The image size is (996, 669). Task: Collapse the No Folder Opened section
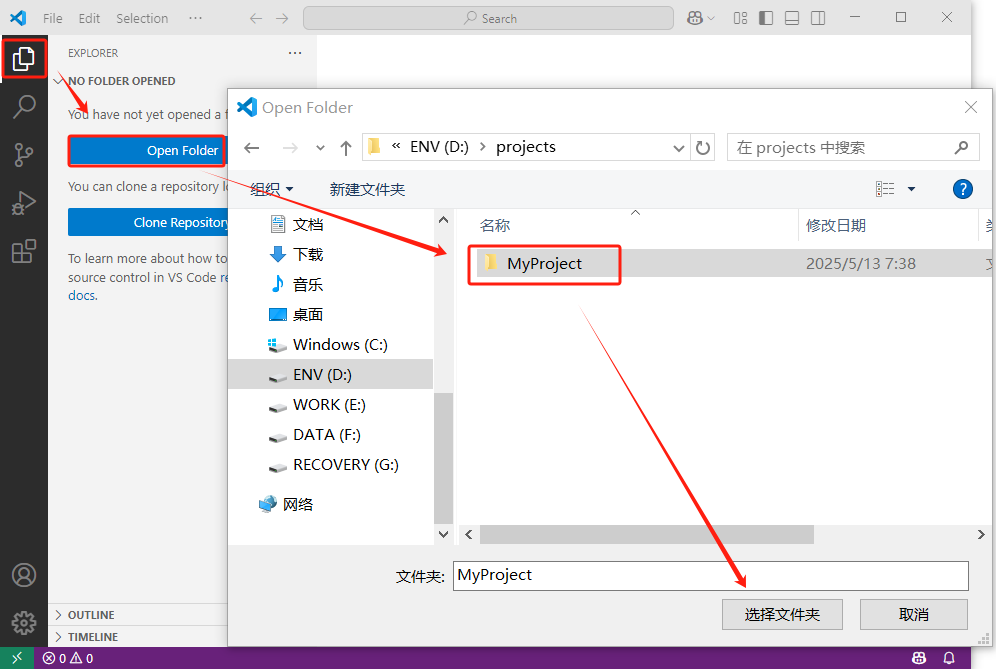click(121, 81)
